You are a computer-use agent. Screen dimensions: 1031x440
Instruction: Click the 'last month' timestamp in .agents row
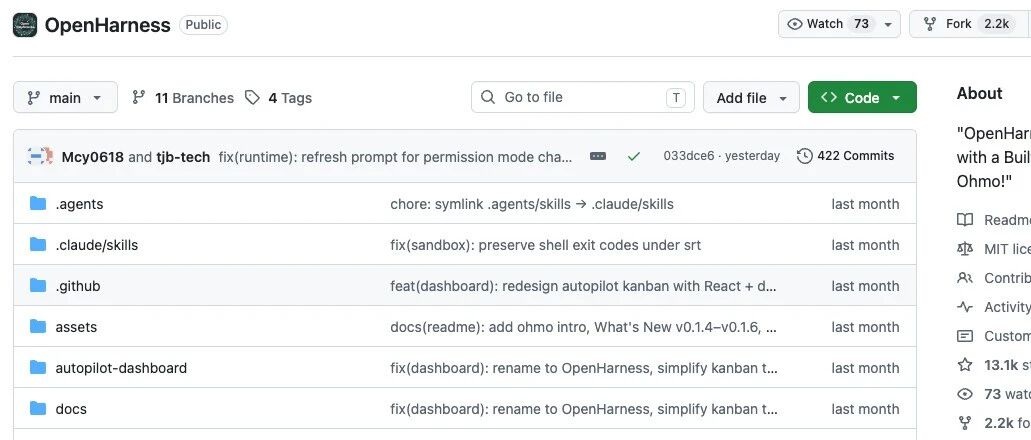point(865,205)
